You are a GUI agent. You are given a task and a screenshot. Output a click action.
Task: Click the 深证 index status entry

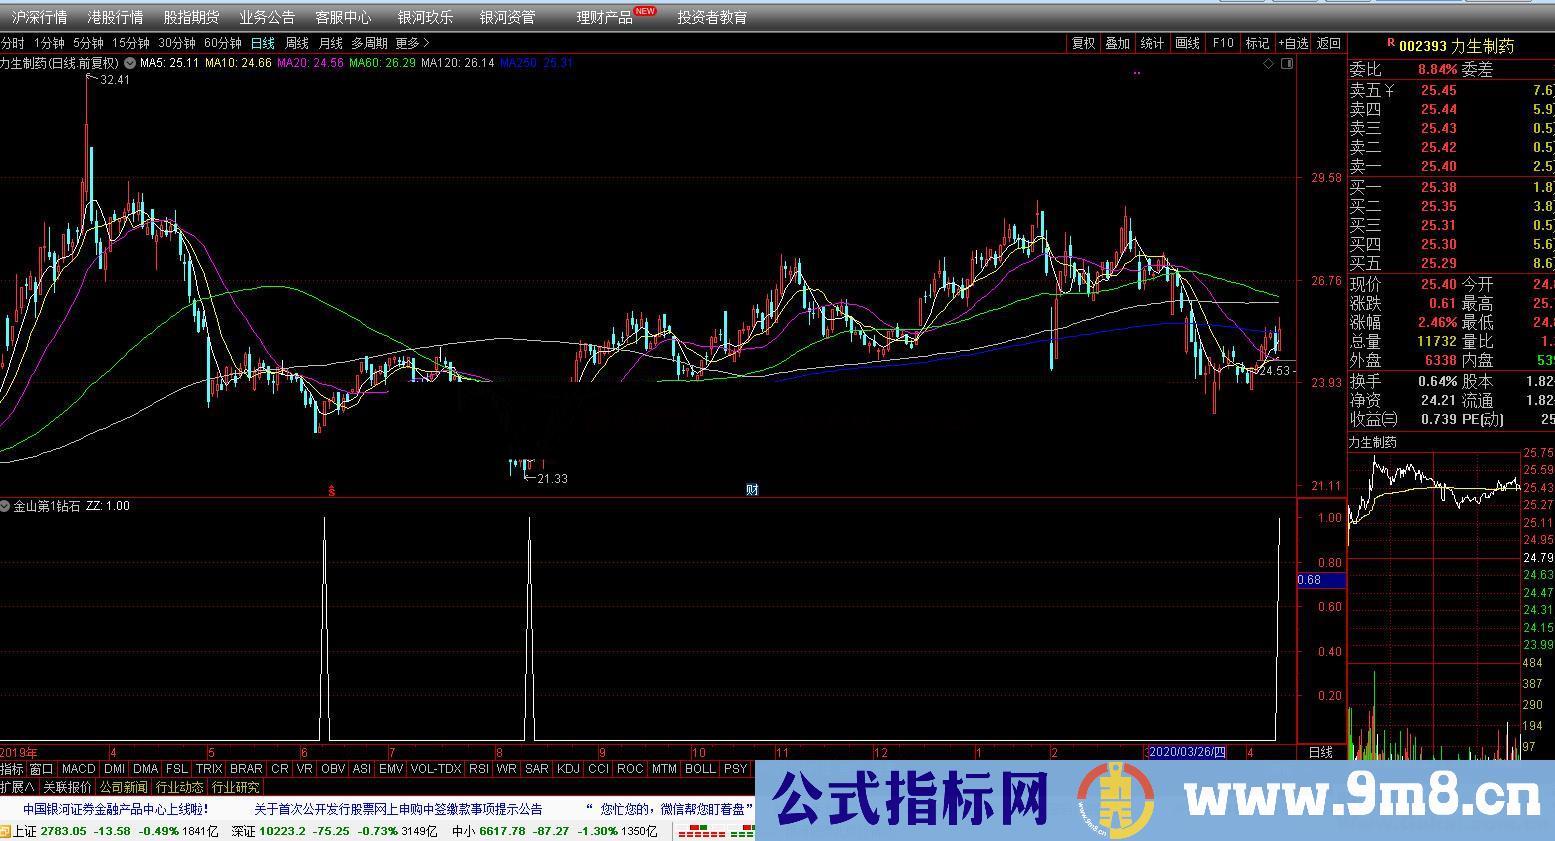coord(336,831)
